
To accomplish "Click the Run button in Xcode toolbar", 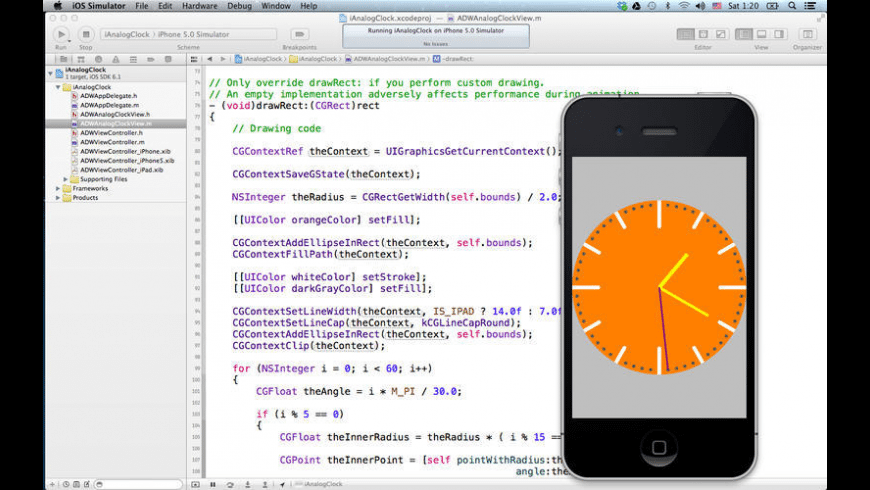I will tap(61, 34).
